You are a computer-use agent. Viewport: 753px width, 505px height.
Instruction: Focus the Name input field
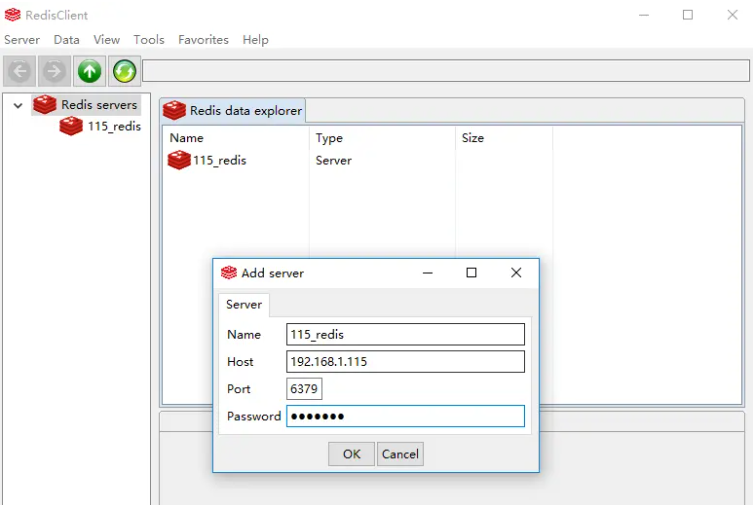coord(405,334)
